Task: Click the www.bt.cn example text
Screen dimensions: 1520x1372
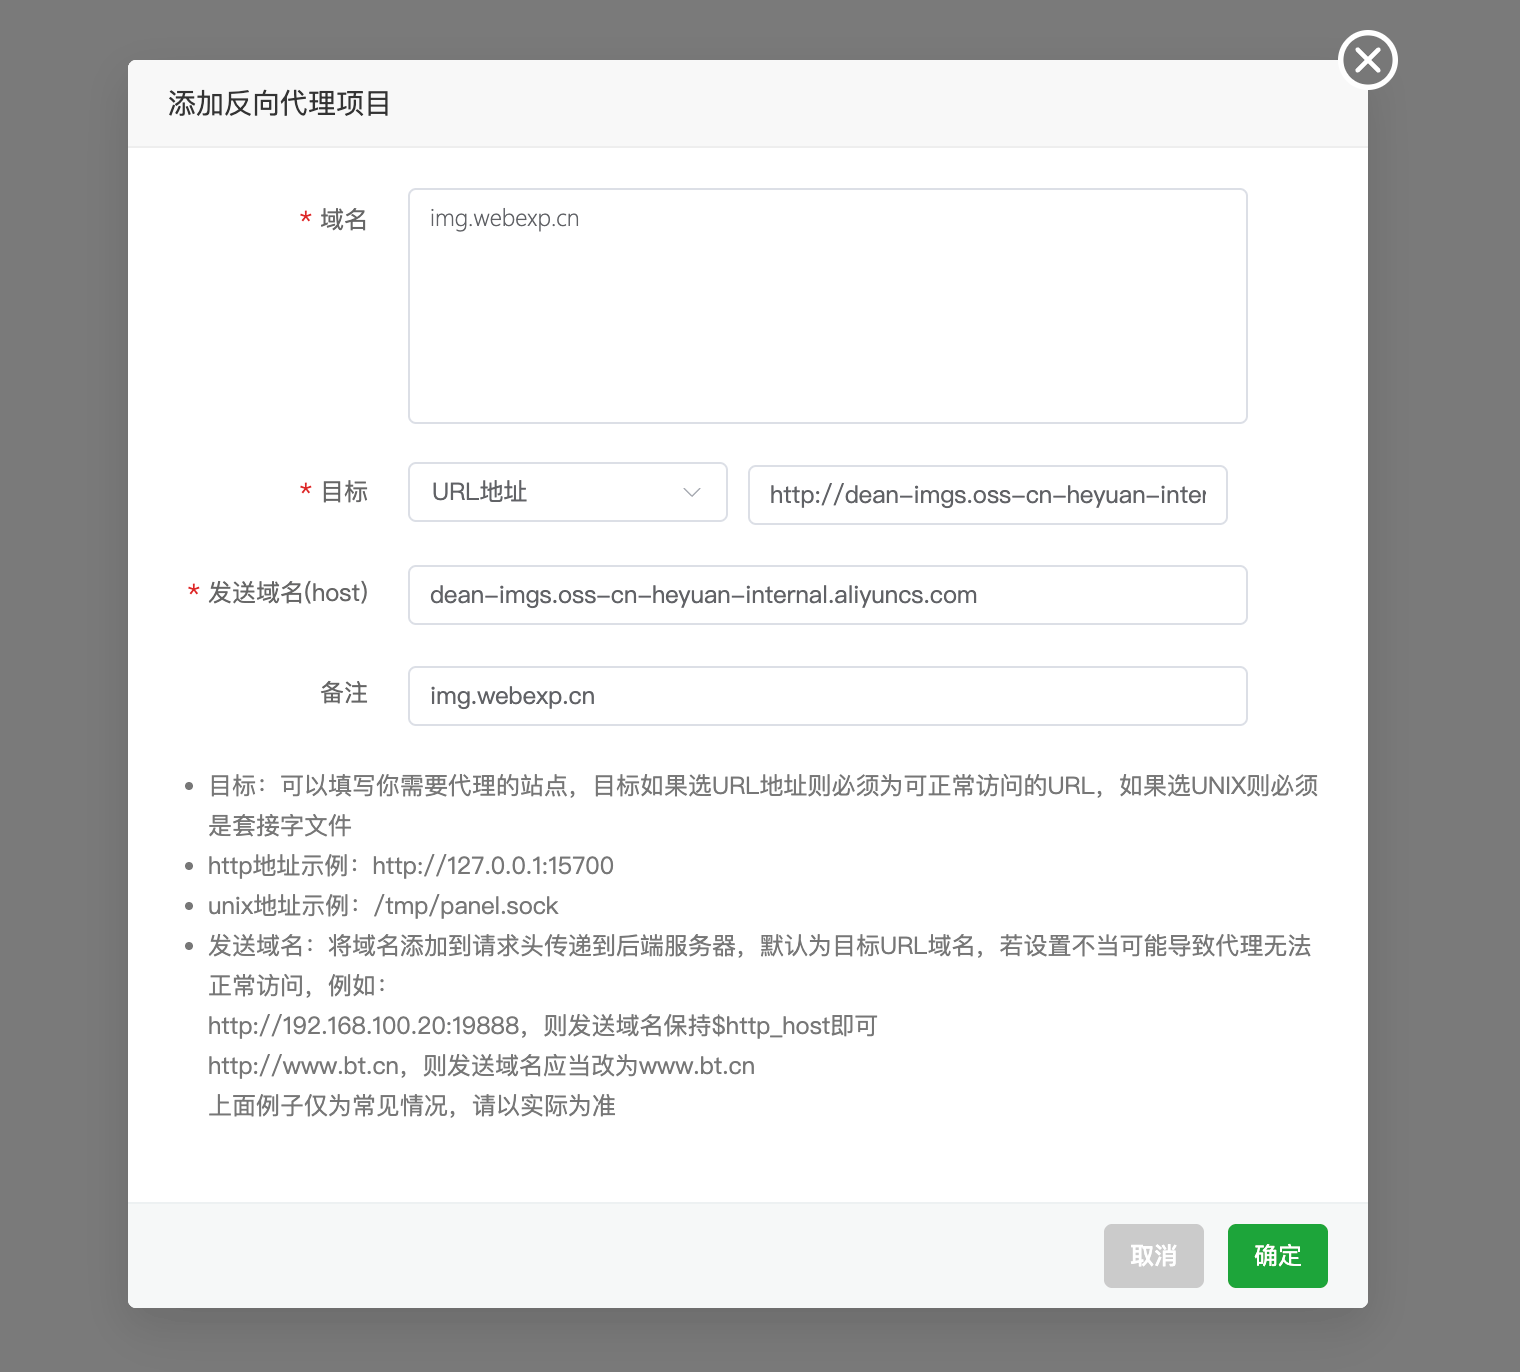Action: [x=481, y=1065]
